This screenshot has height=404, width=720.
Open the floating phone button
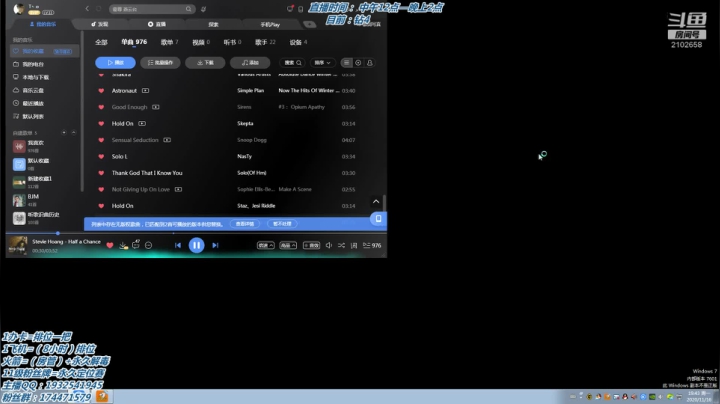378,219
